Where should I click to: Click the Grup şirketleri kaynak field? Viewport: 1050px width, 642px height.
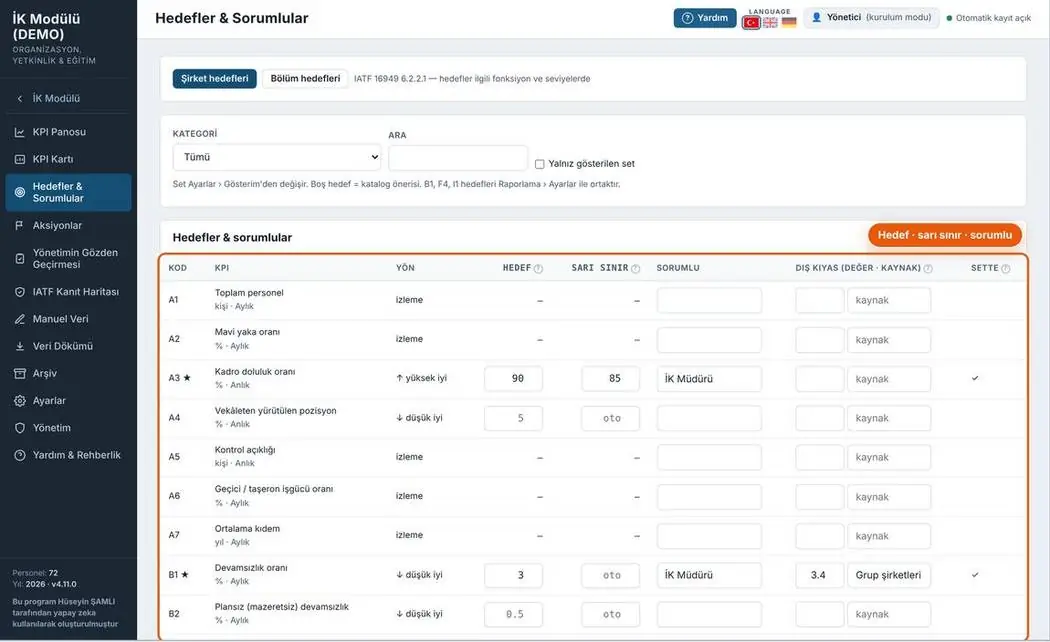(x=889, y=575)
